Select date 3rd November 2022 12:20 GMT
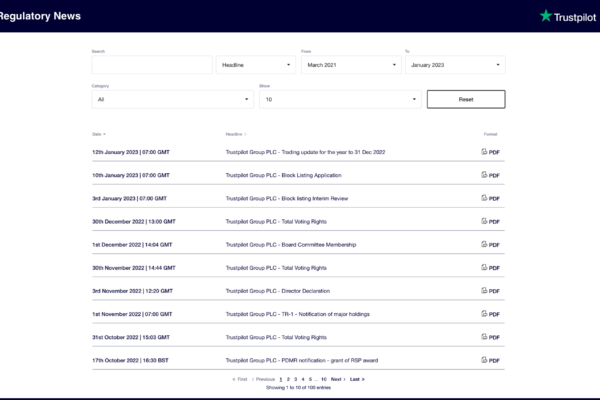600x400 pixels. (132, 291)
